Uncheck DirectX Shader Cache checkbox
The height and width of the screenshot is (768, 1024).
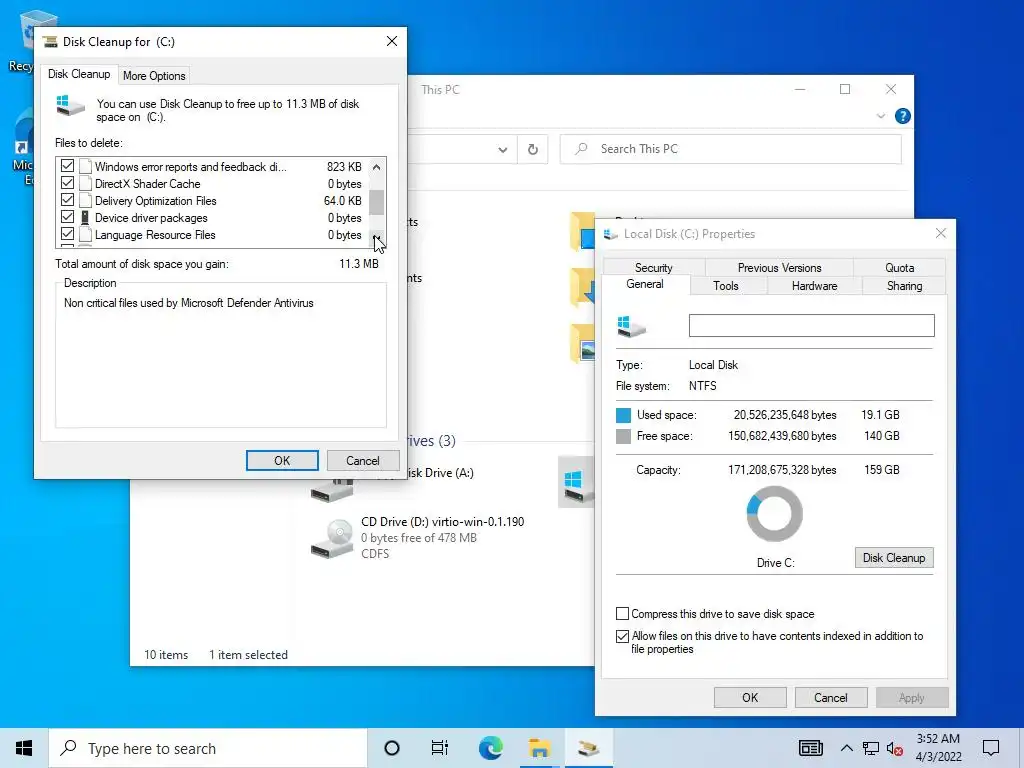67,183
